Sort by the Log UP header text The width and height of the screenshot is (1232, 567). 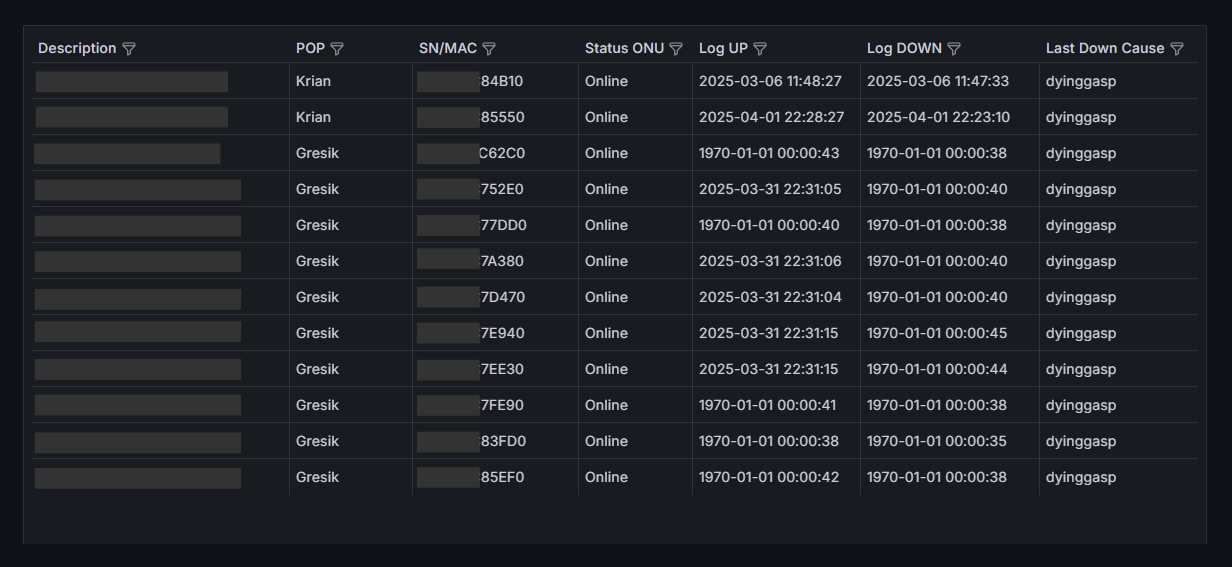723,48
